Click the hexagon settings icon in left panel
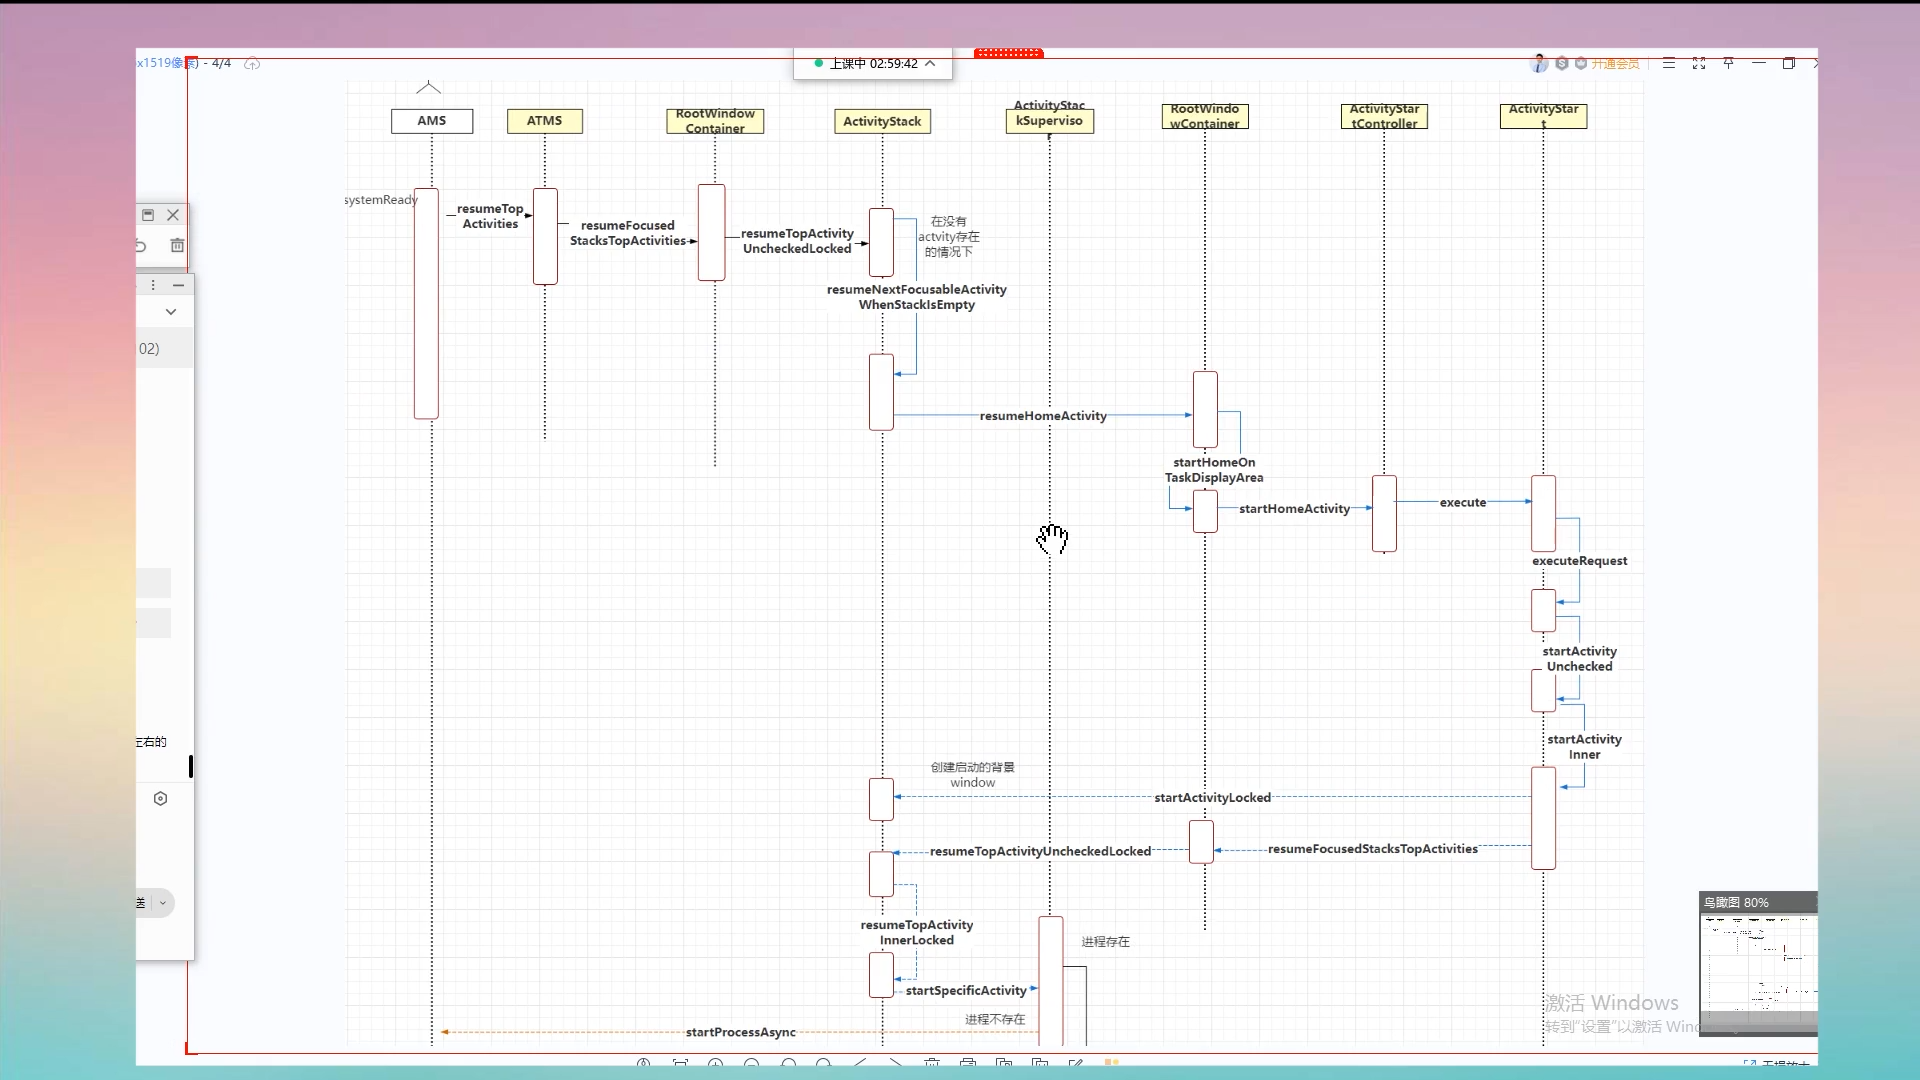This screenshot has height=1080, width=1920. [x=160, y=798]
